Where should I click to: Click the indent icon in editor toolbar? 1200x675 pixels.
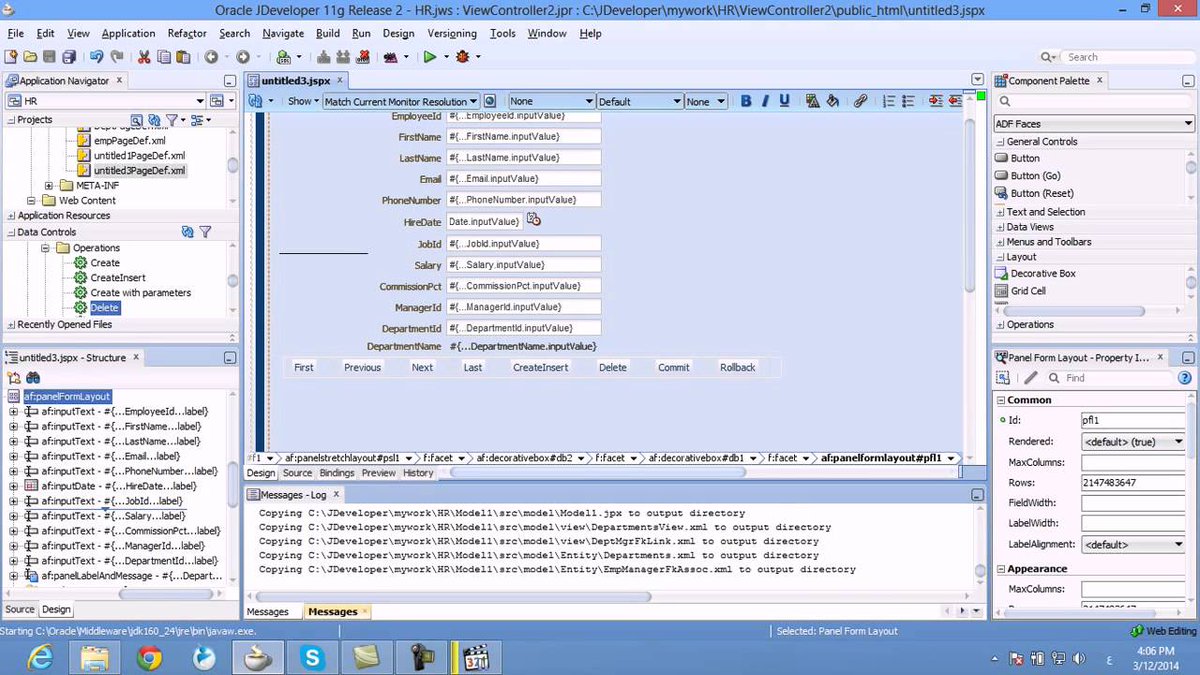[935, 101]
